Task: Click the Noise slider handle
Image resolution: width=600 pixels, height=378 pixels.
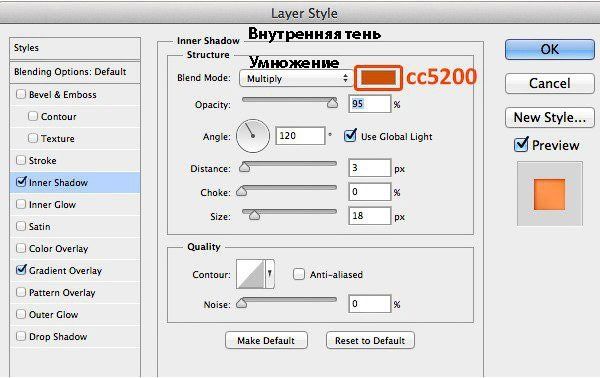Action: [x=241, y=303]
